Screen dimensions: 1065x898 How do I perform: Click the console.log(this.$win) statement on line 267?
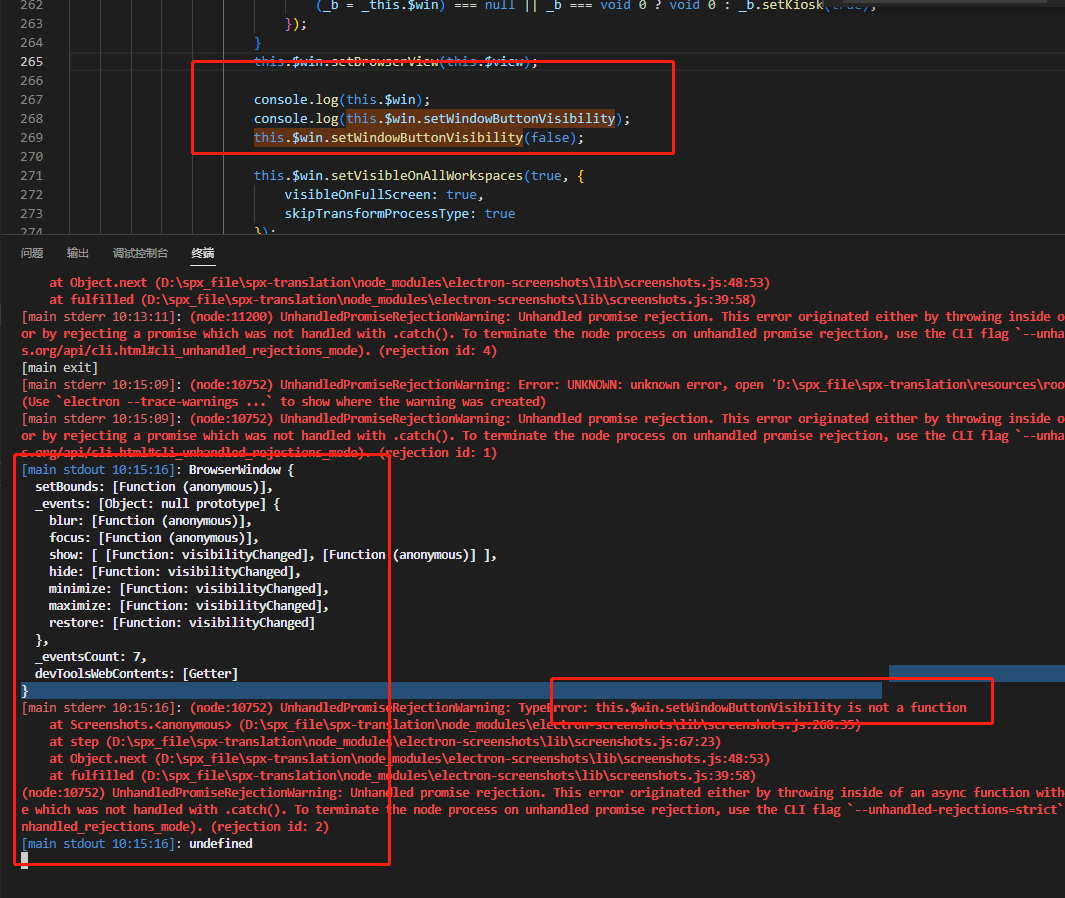(360, 99)
